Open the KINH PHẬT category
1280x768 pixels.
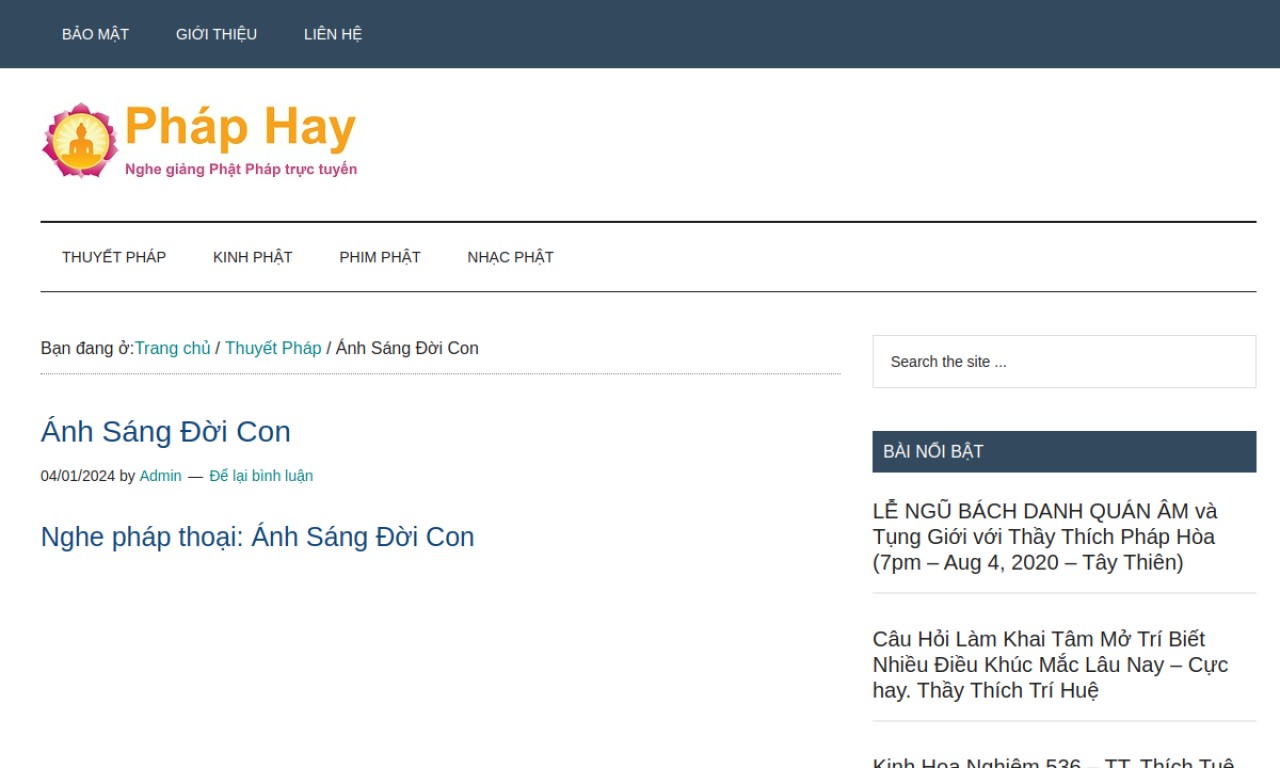[252, 257]
